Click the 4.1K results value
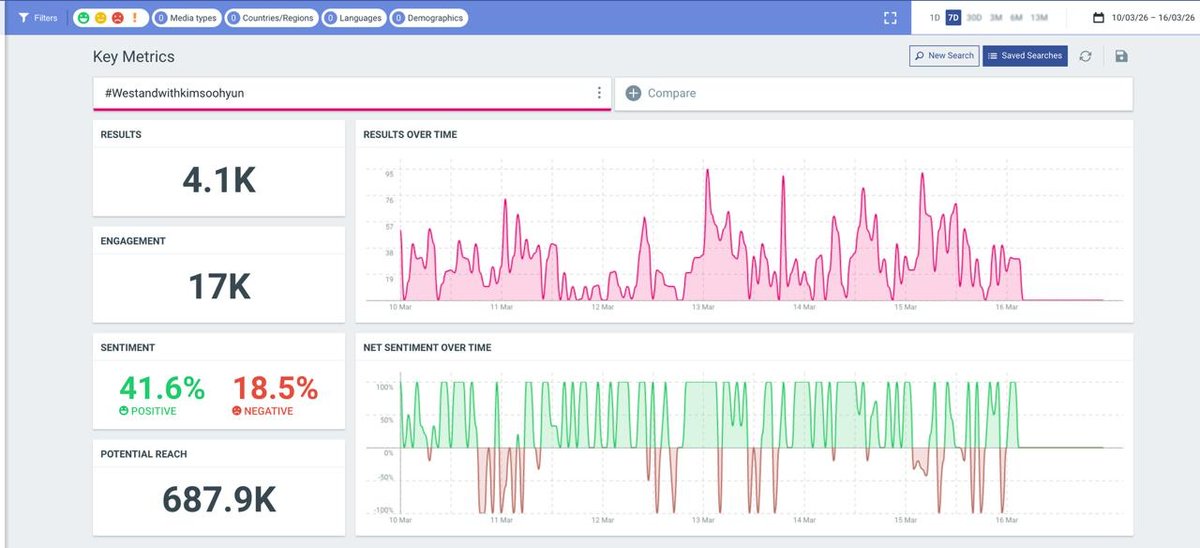1200x548 pixels. coord(219,179)
